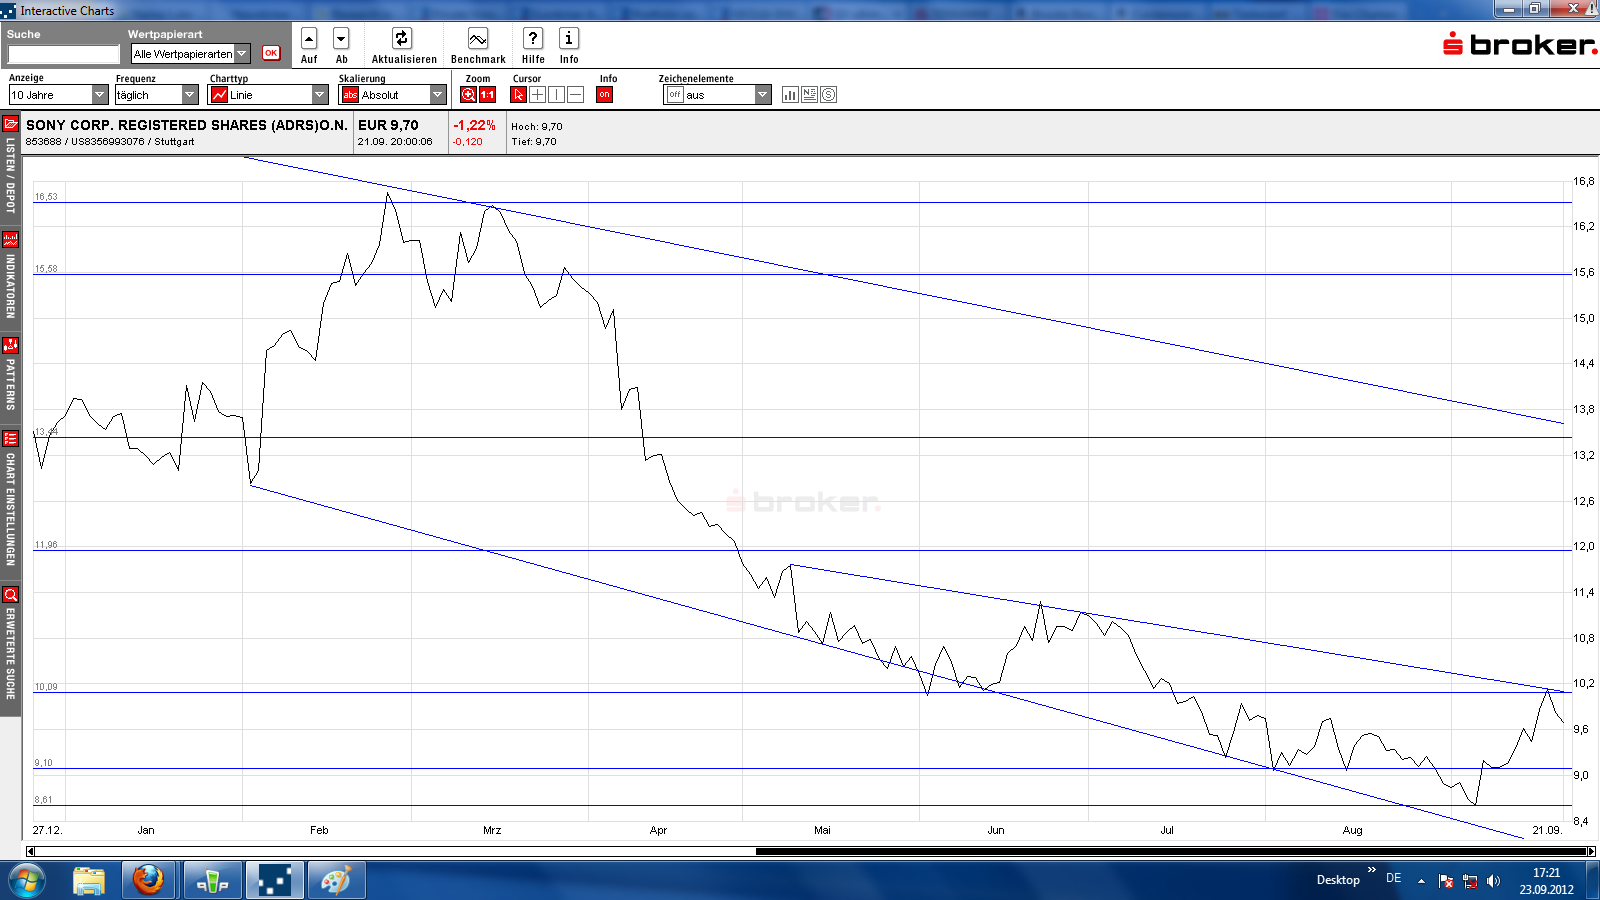Select the crosshair cursor mode
The image size is (1600, 900).
(537, 95)
